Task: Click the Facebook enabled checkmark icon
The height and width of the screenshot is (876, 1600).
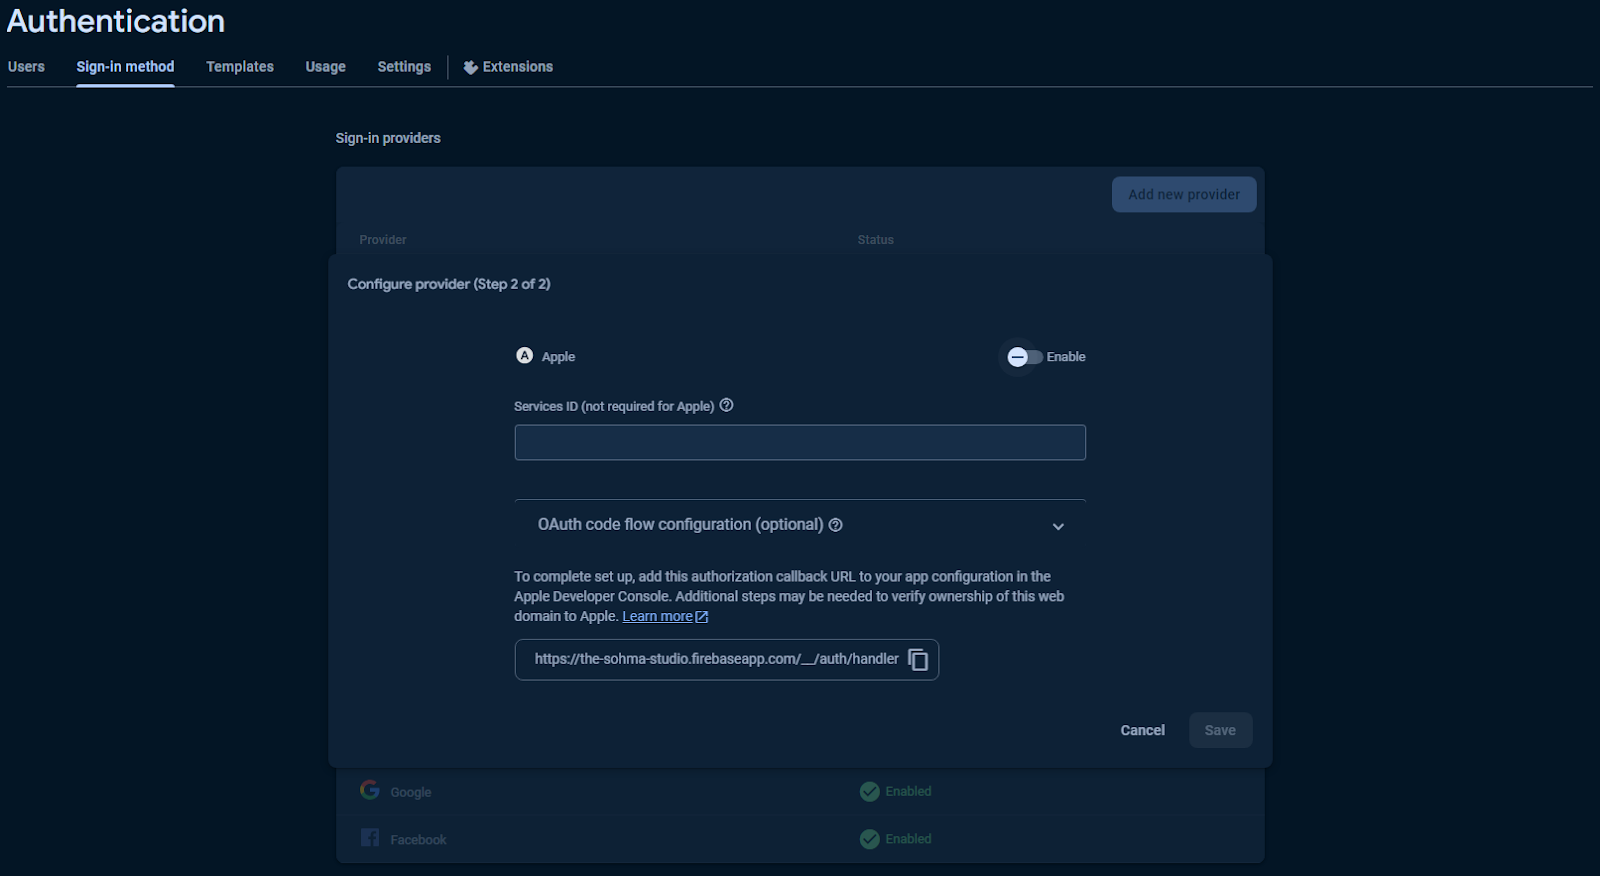Action: (x=870, y=839)
